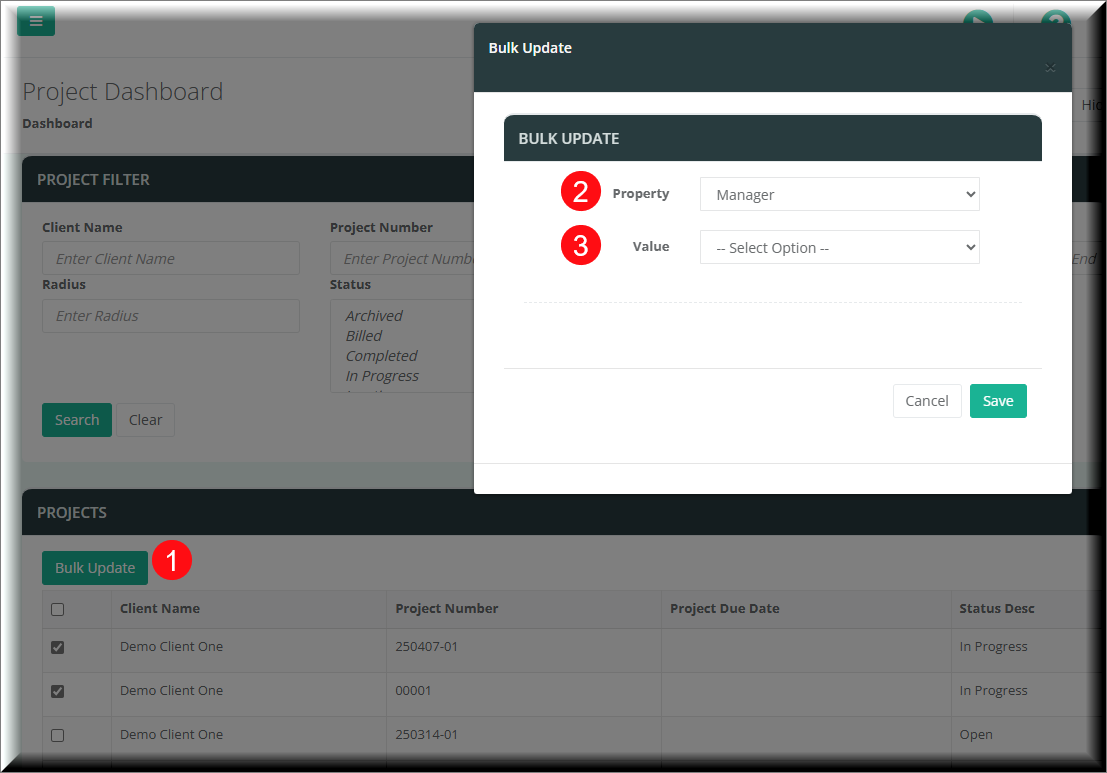Click the Search filter button

(76, 420)
